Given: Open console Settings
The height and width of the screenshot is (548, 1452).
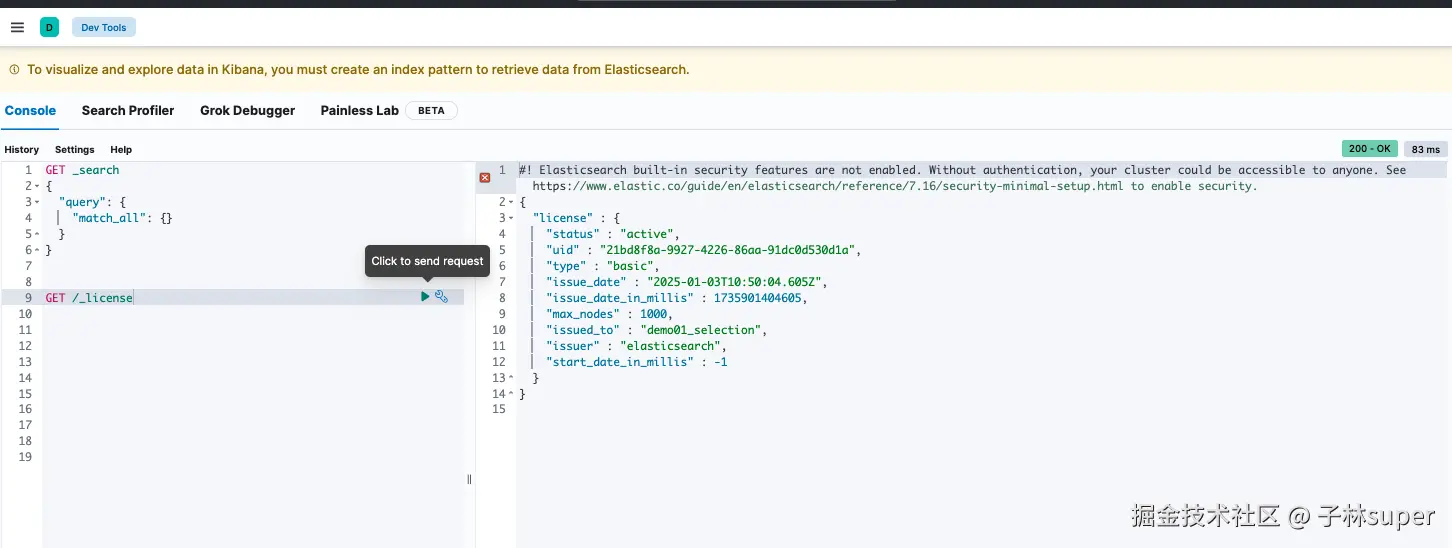Looking at the screenshot, I should tap(75, 150).
